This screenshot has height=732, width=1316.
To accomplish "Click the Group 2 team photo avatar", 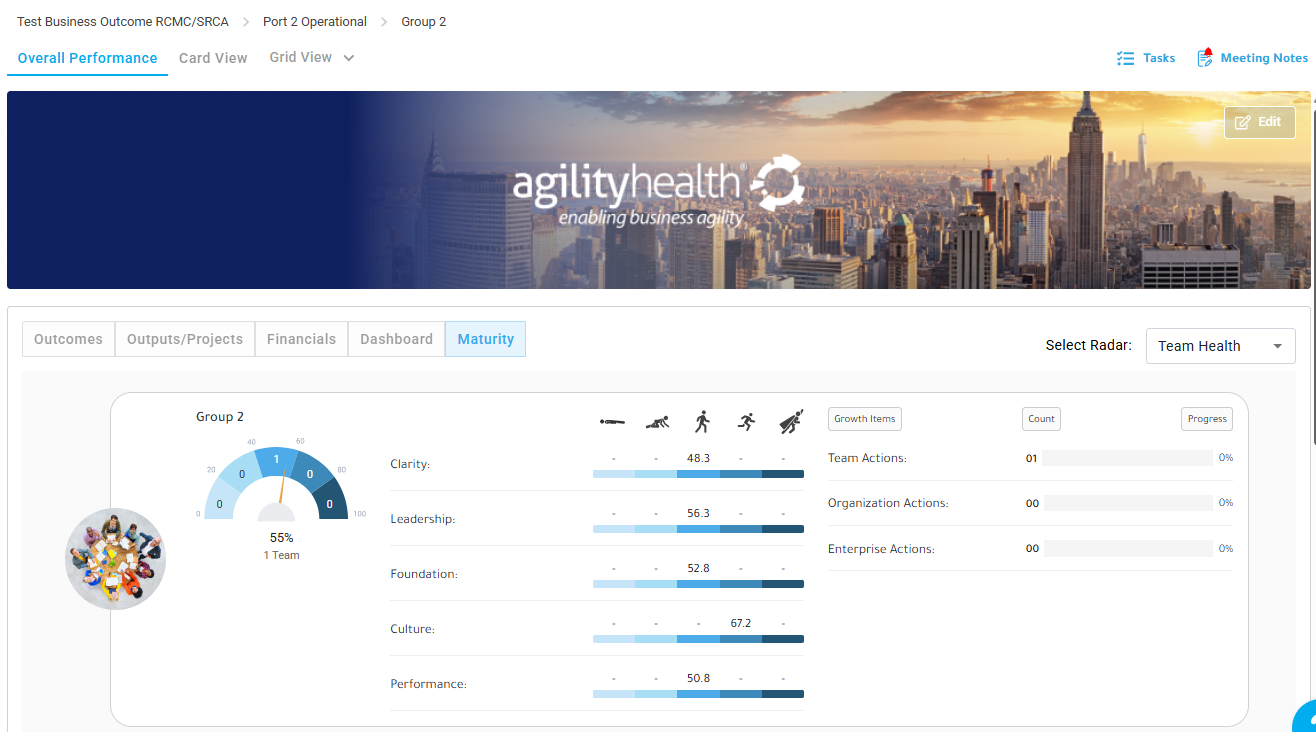I will tap(115, 559).
